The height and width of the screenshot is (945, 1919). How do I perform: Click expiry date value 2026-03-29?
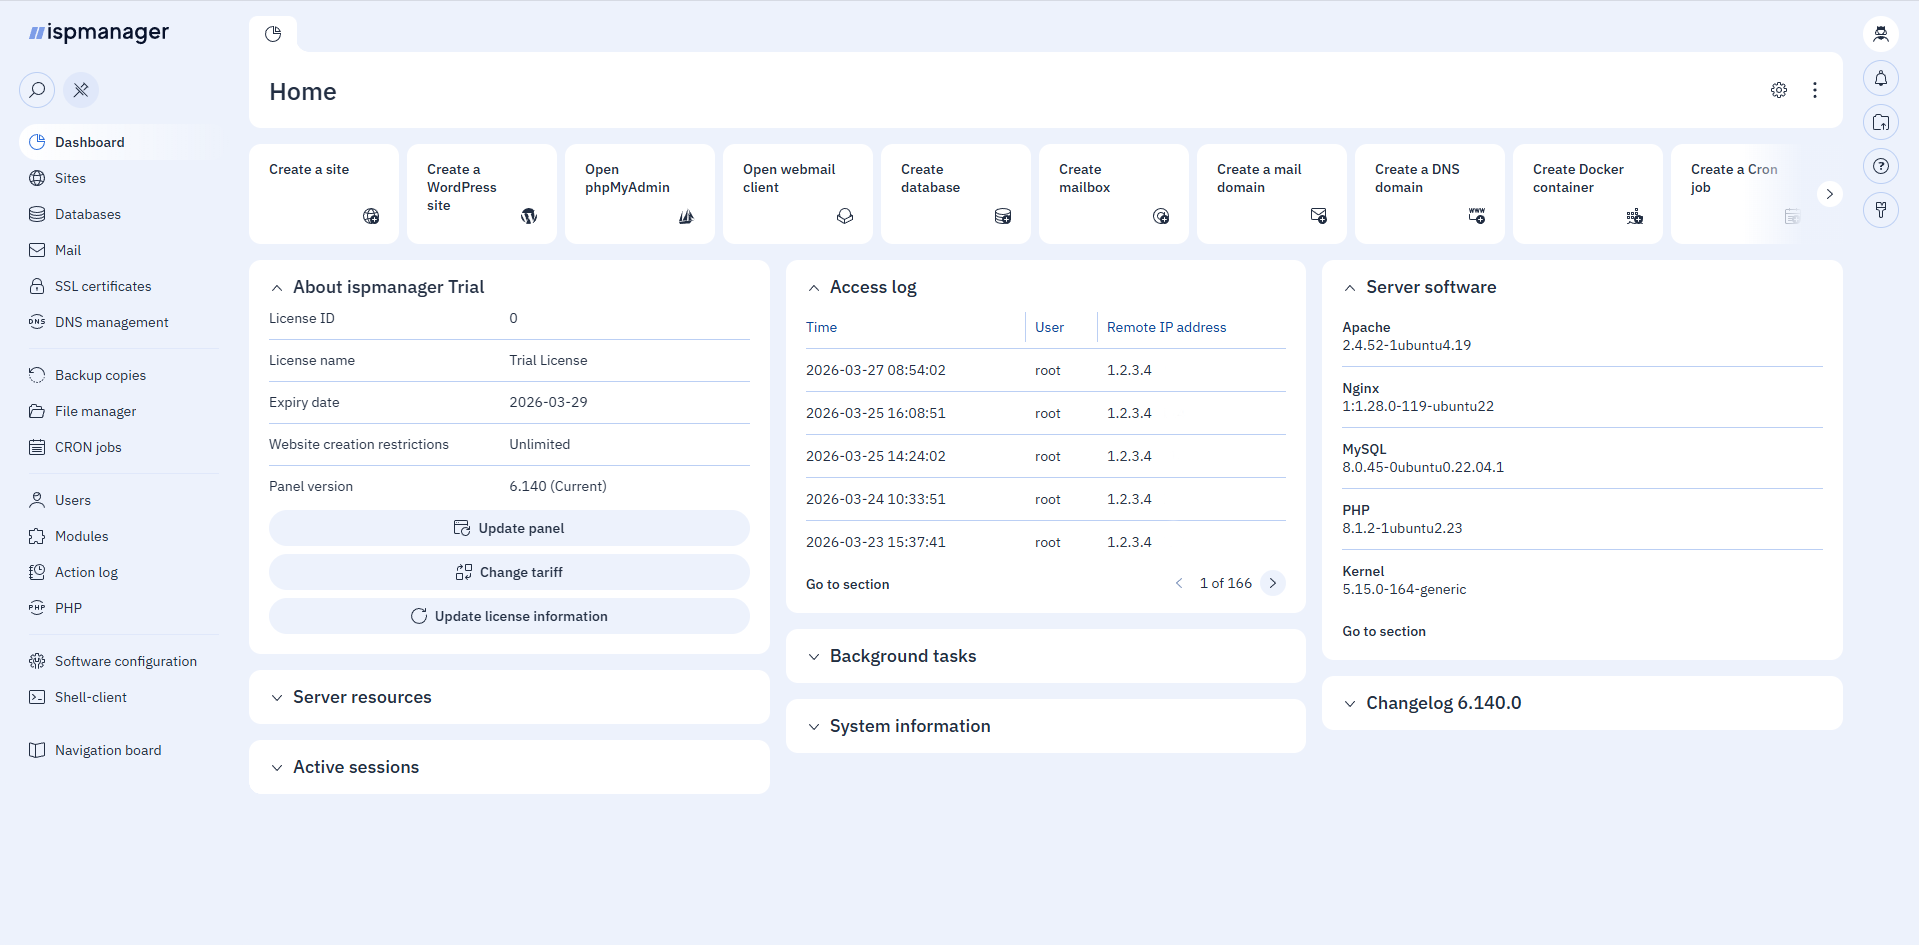548,402
